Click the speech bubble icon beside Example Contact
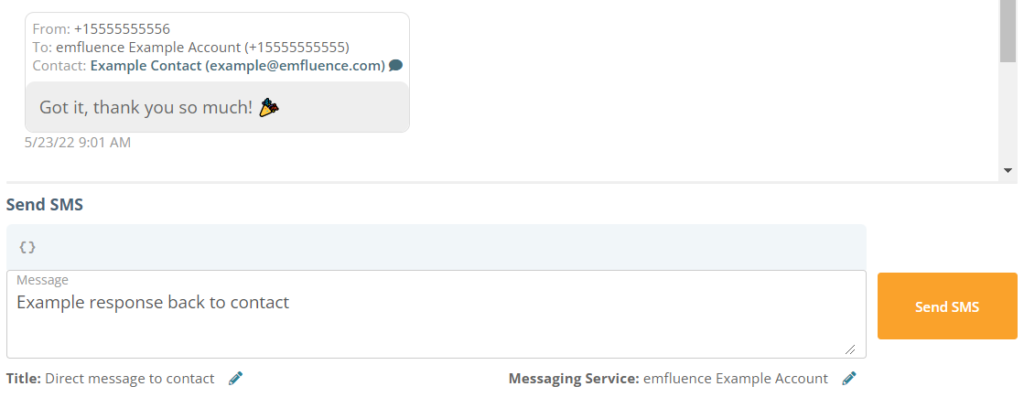Image resolution: width=1024 pixels, height=408 pixels. click(395, 65)
